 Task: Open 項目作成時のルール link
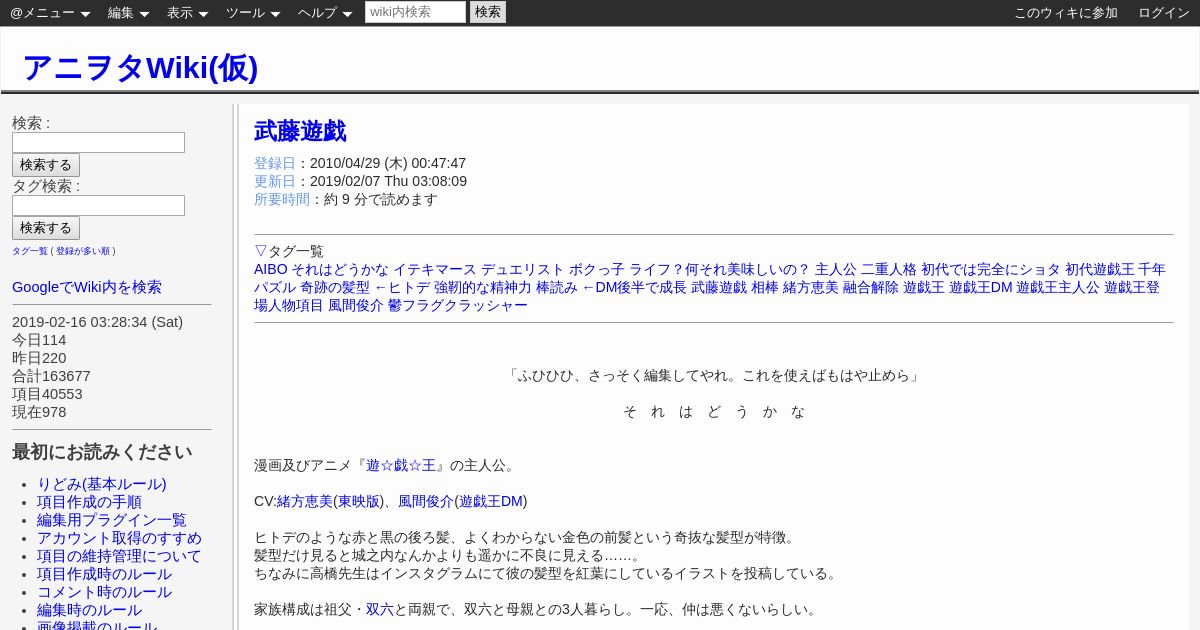click(104, 574)
